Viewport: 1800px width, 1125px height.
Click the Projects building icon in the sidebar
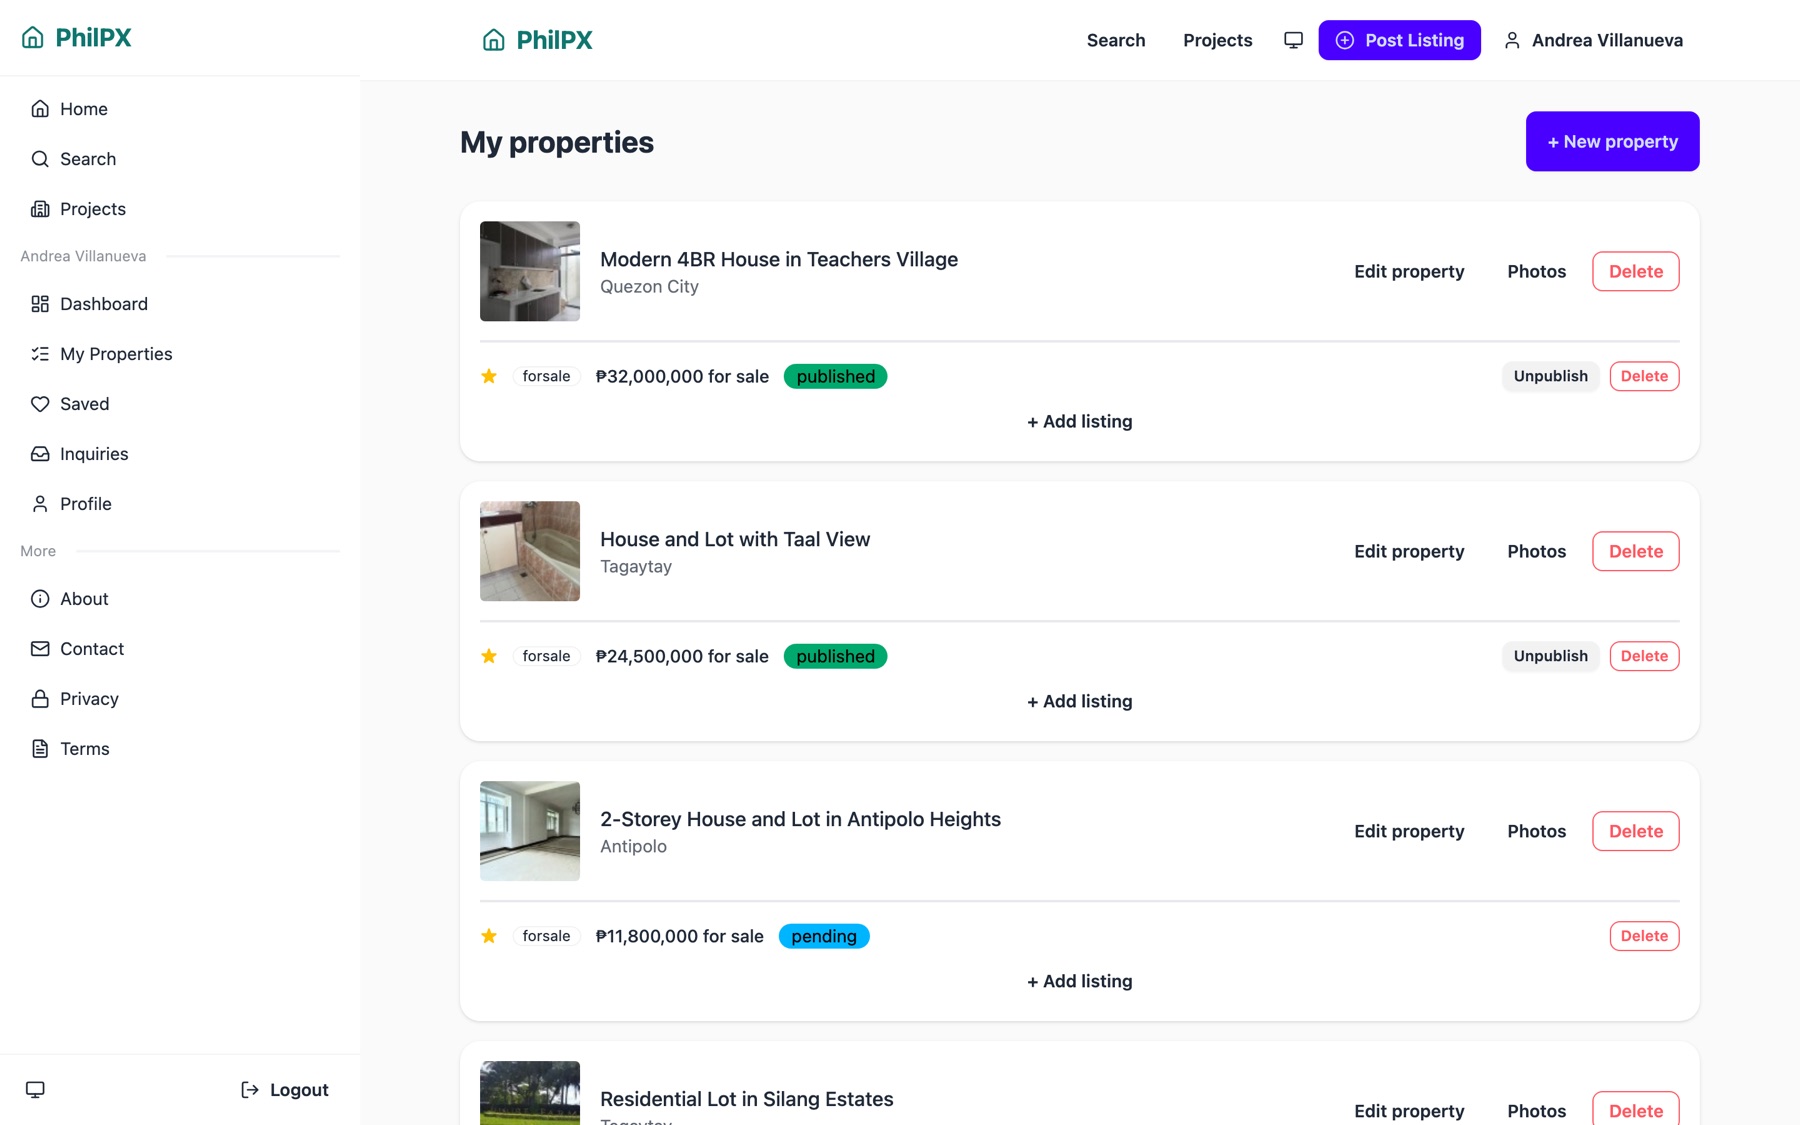40,209
